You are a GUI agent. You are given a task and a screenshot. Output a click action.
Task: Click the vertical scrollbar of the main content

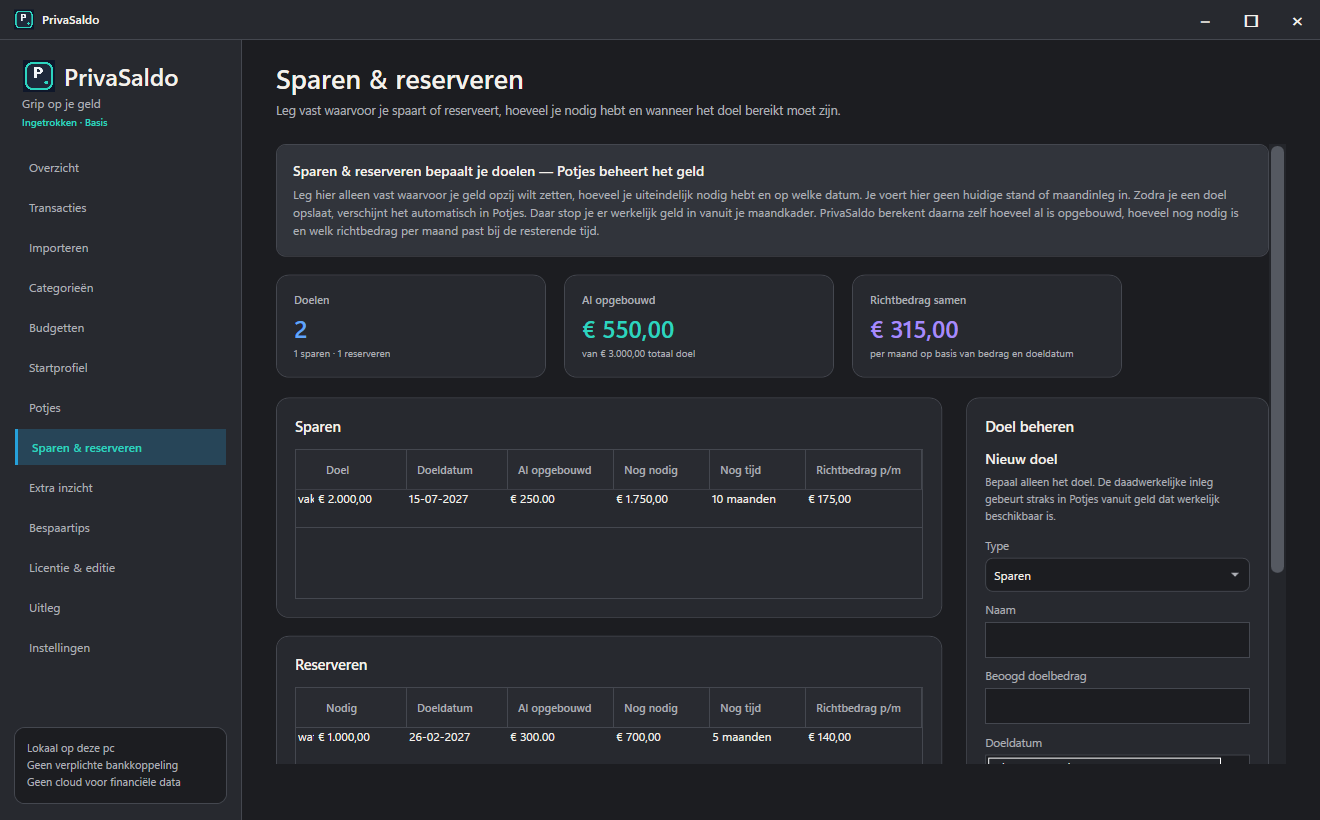[x=1277, y=360]
